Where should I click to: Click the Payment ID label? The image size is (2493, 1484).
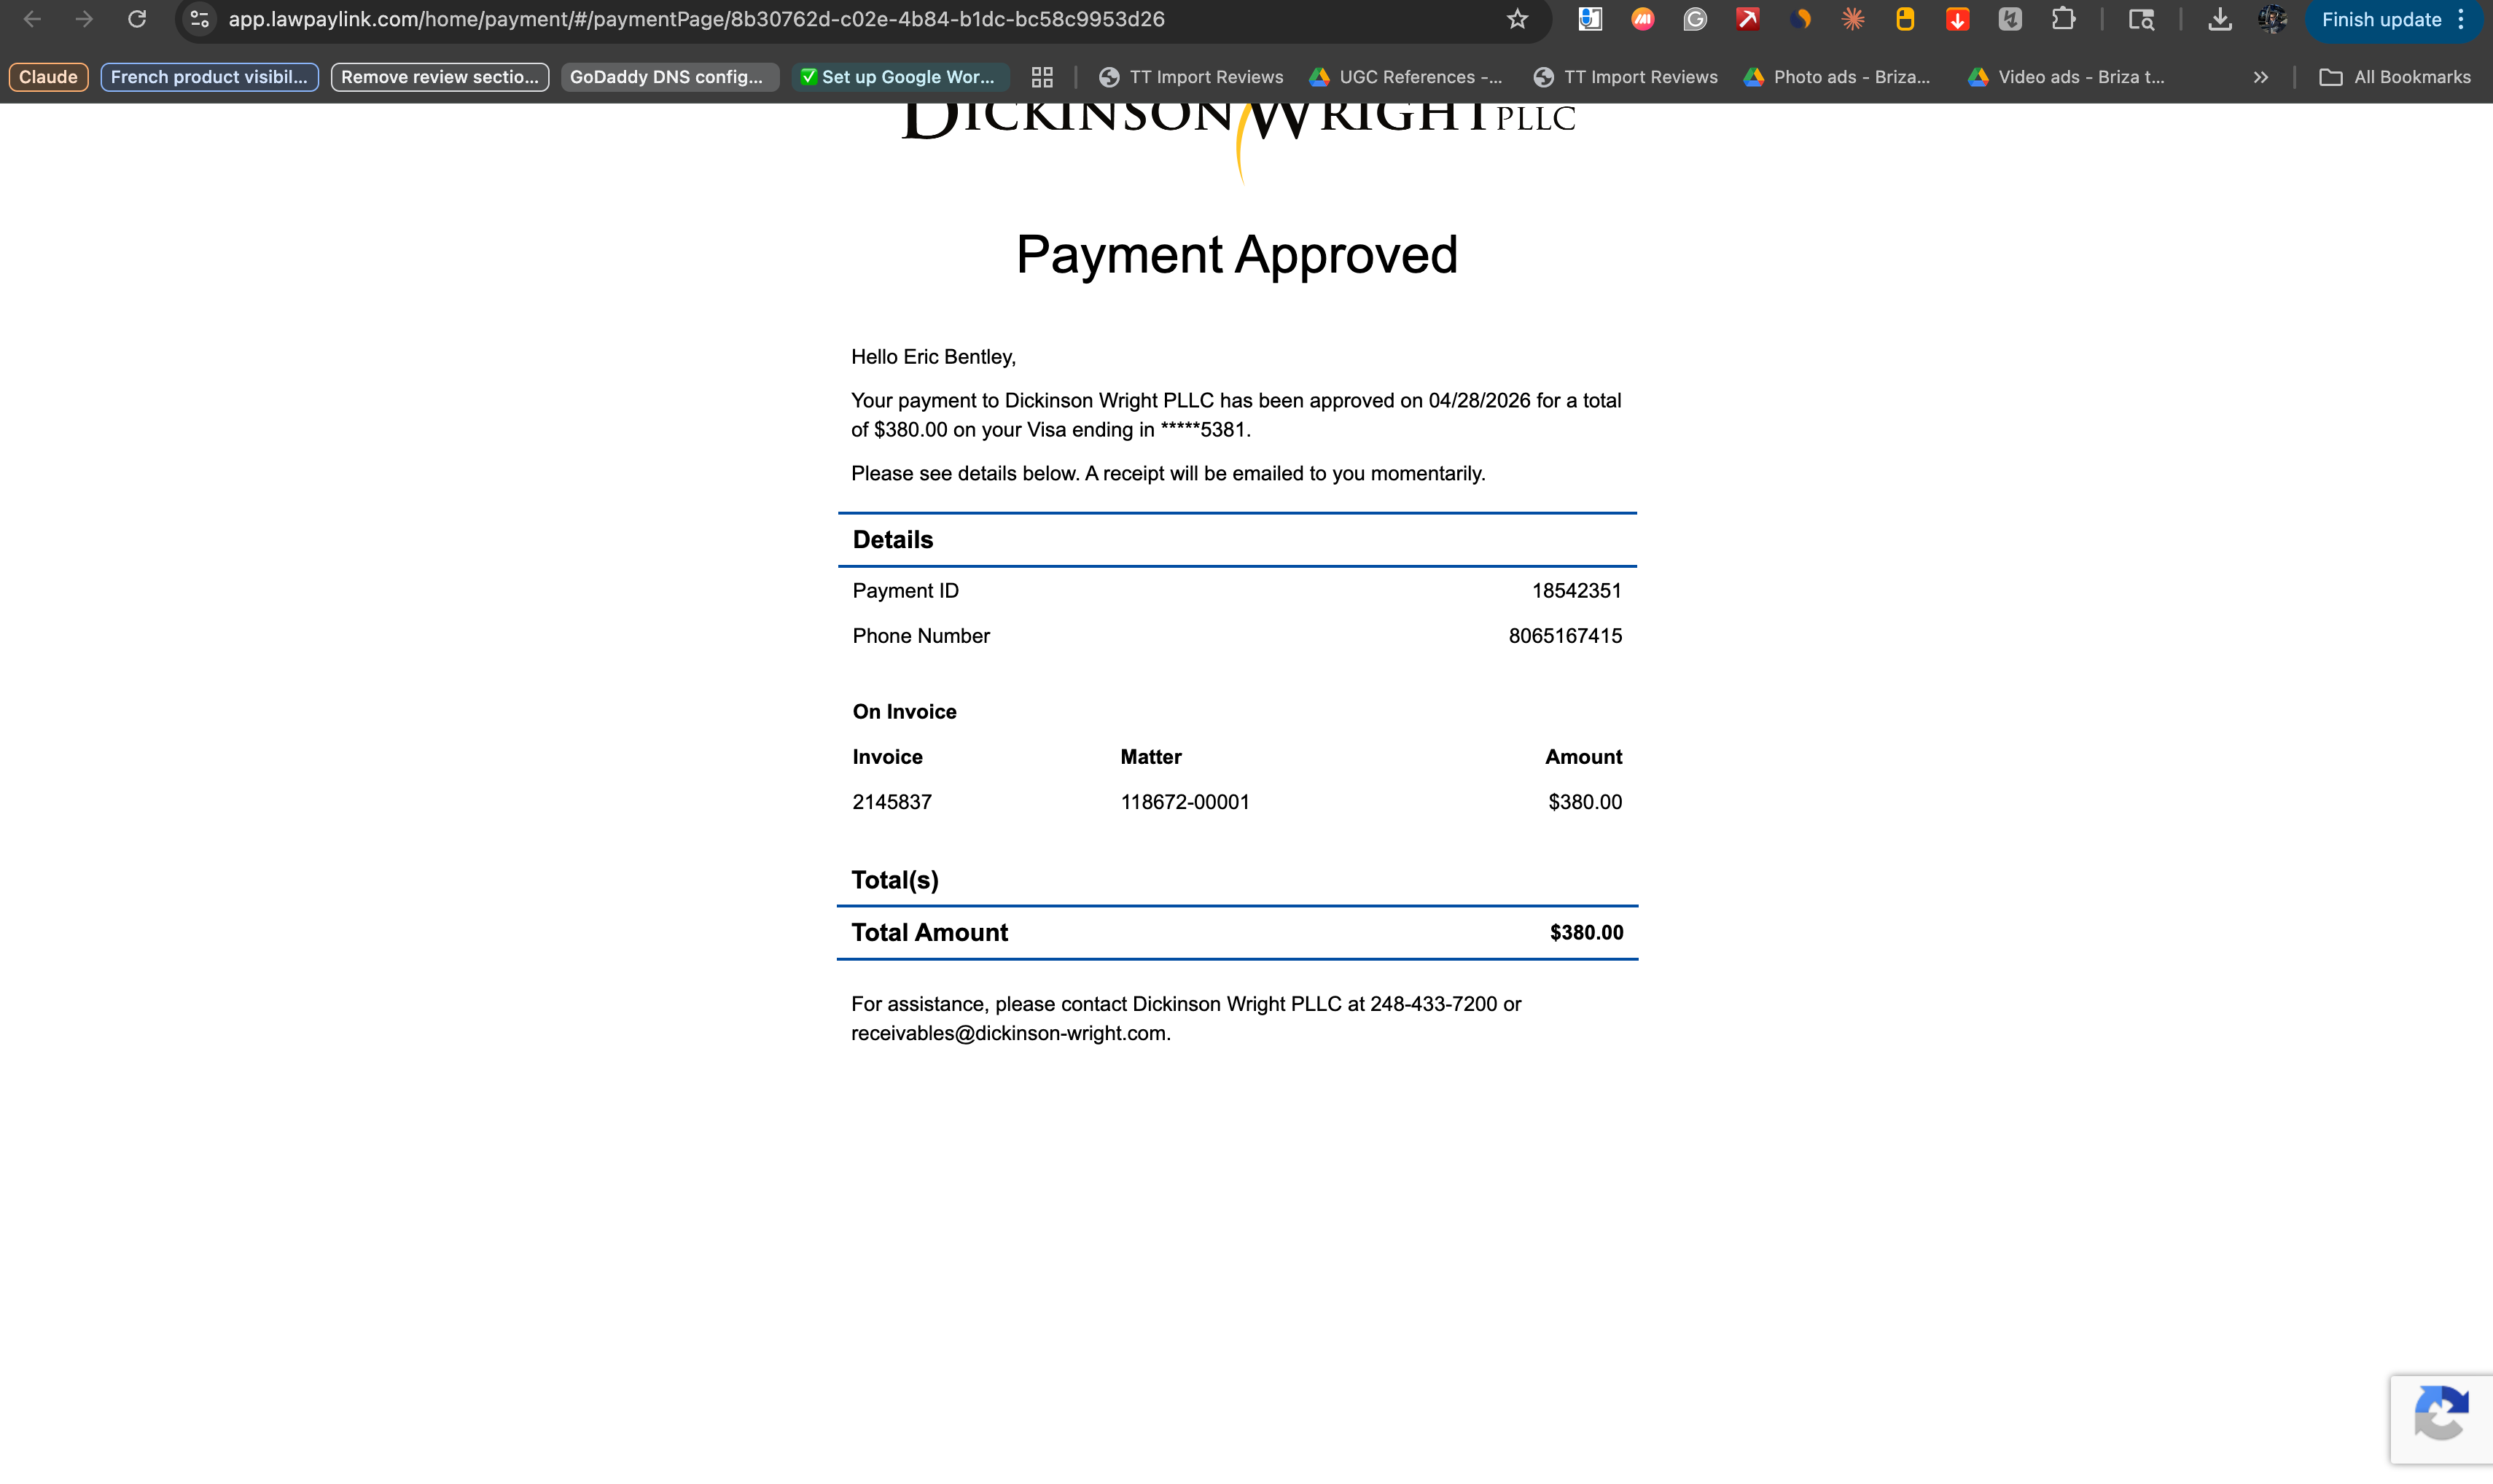coord(906,591)
